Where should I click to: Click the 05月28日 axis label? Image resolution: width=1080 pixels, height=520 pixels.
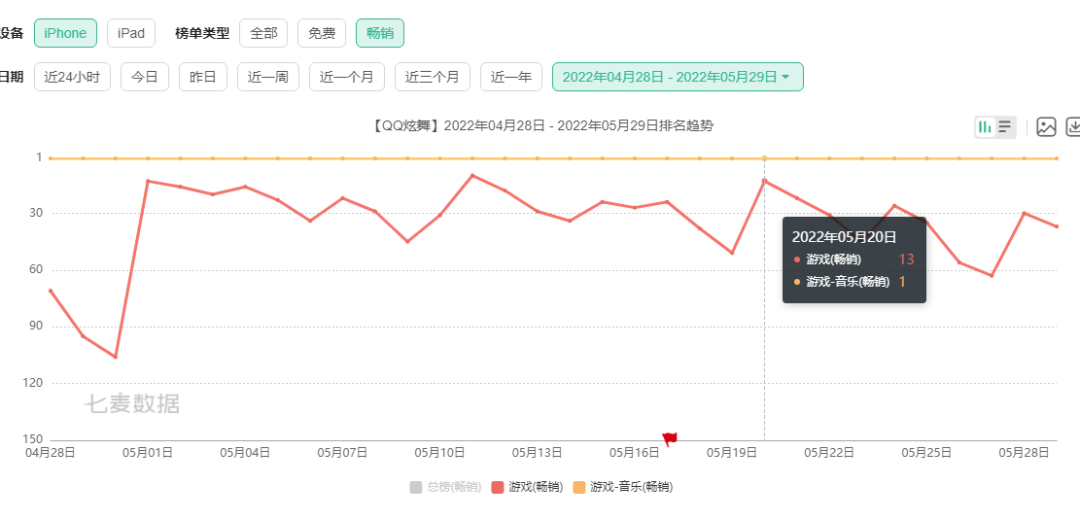click(1024, 453)
